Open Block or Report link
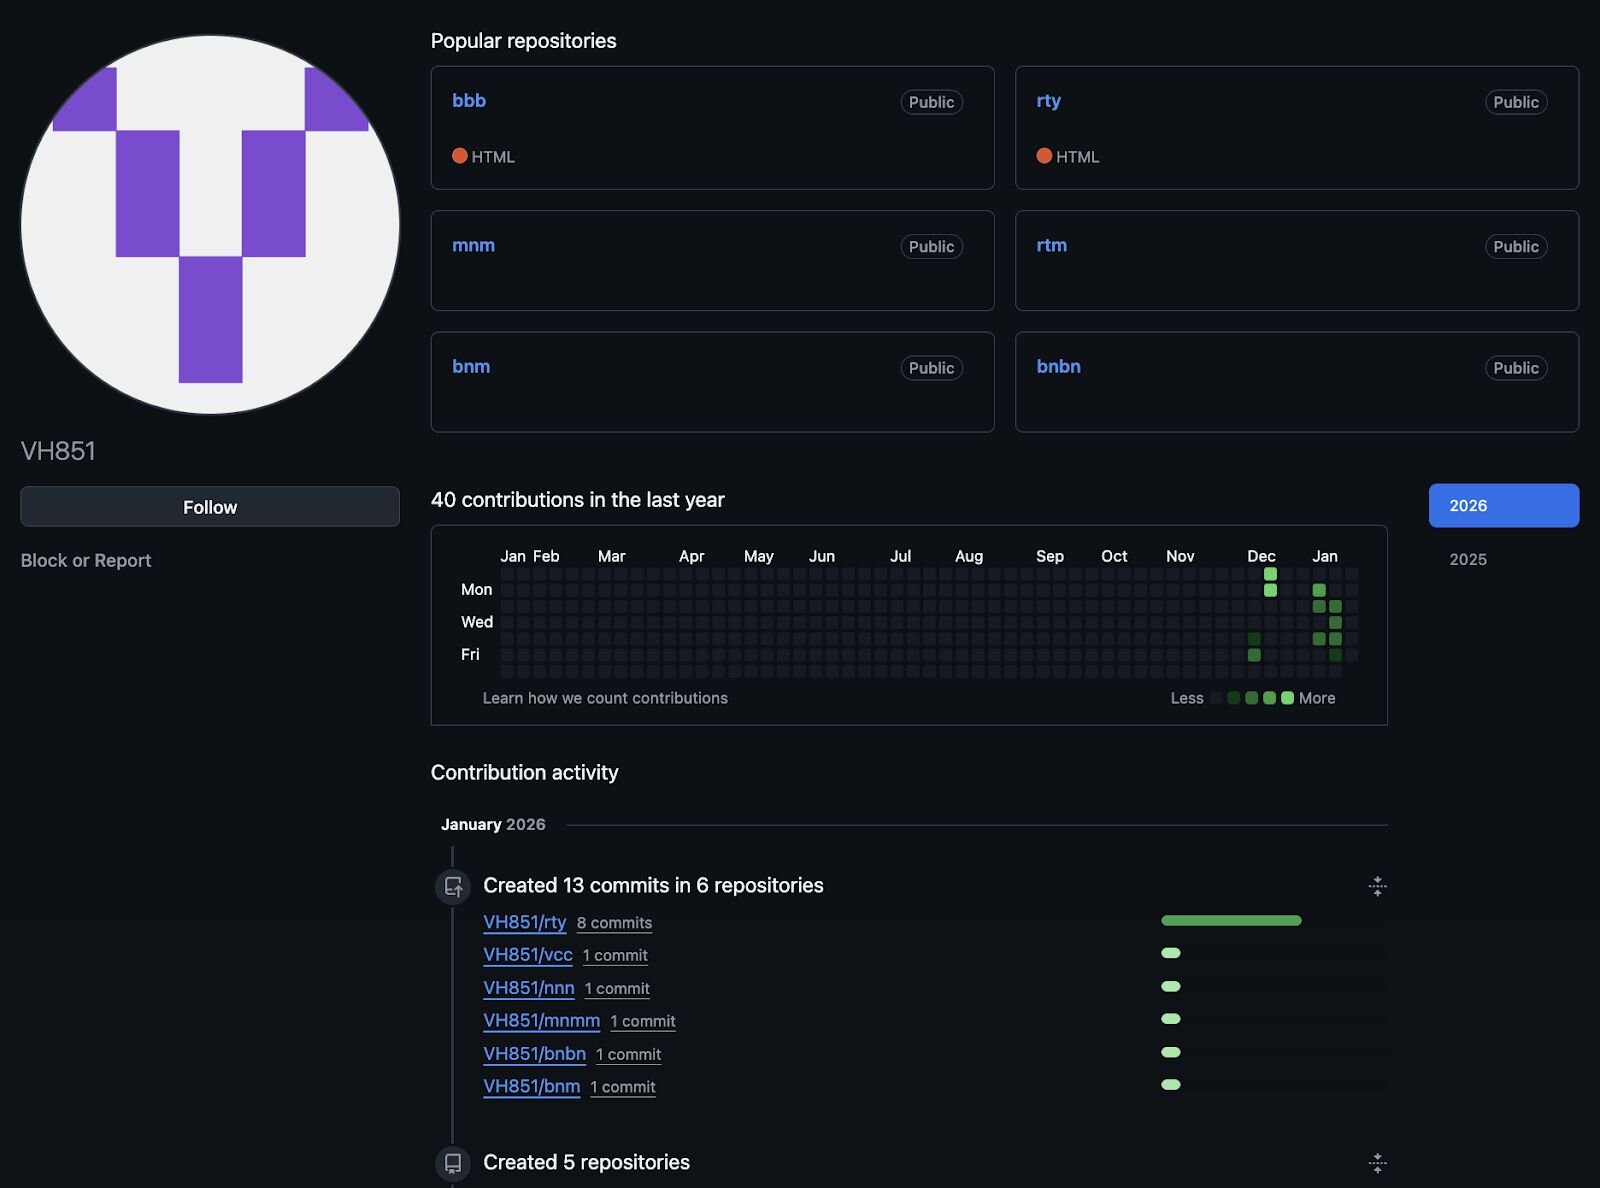Image resolution: width=1600 pixels, height=1188 pixels. pyautogui.click(x=86, y=560)
